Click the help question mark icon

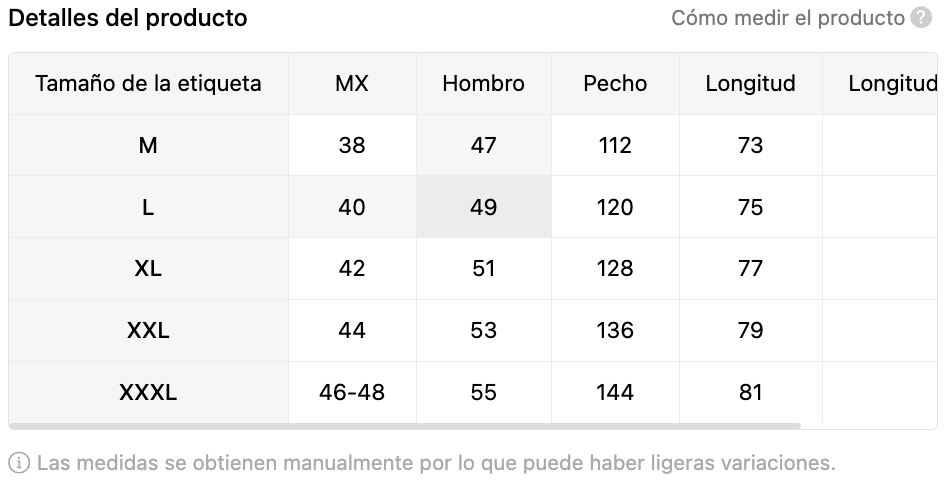pyautogui.click(x=921, y=18)
